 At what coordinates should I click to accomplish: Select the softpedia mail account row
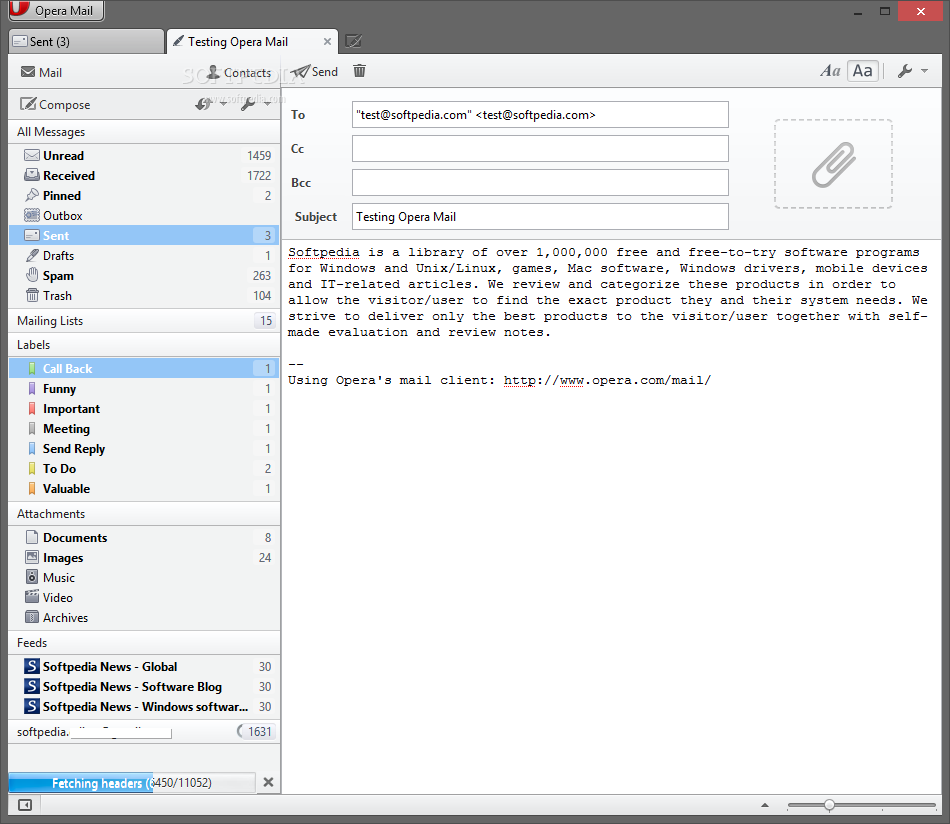click(x=144, y=732)
